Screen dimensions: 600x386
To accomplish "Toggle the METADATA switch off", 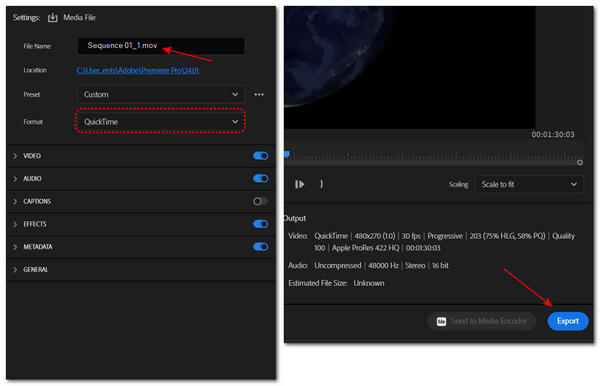I will 261,247.
